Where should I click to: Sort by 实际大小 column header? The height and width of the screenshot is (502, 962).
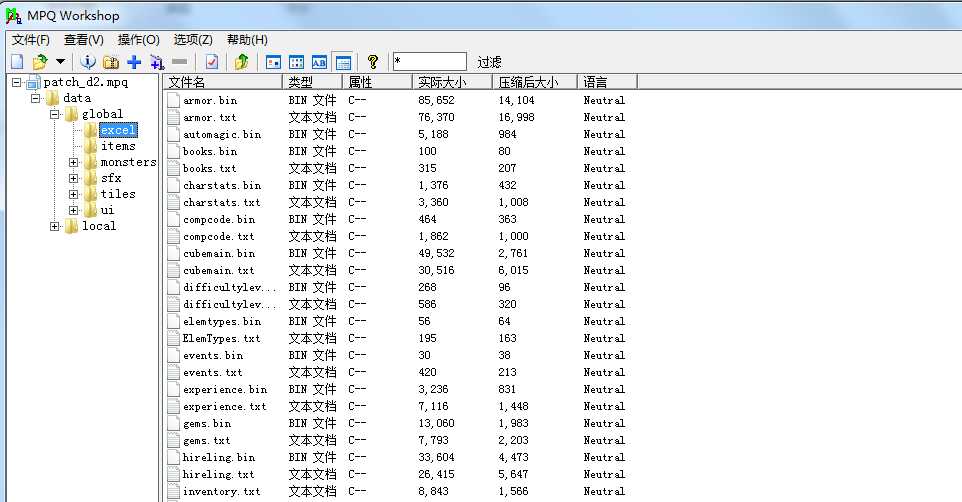452,82
